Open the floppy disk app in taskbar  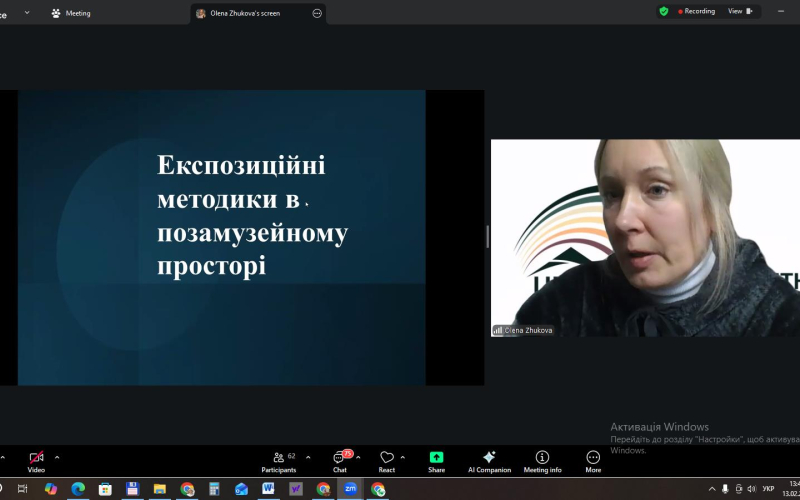pos(132,489)
